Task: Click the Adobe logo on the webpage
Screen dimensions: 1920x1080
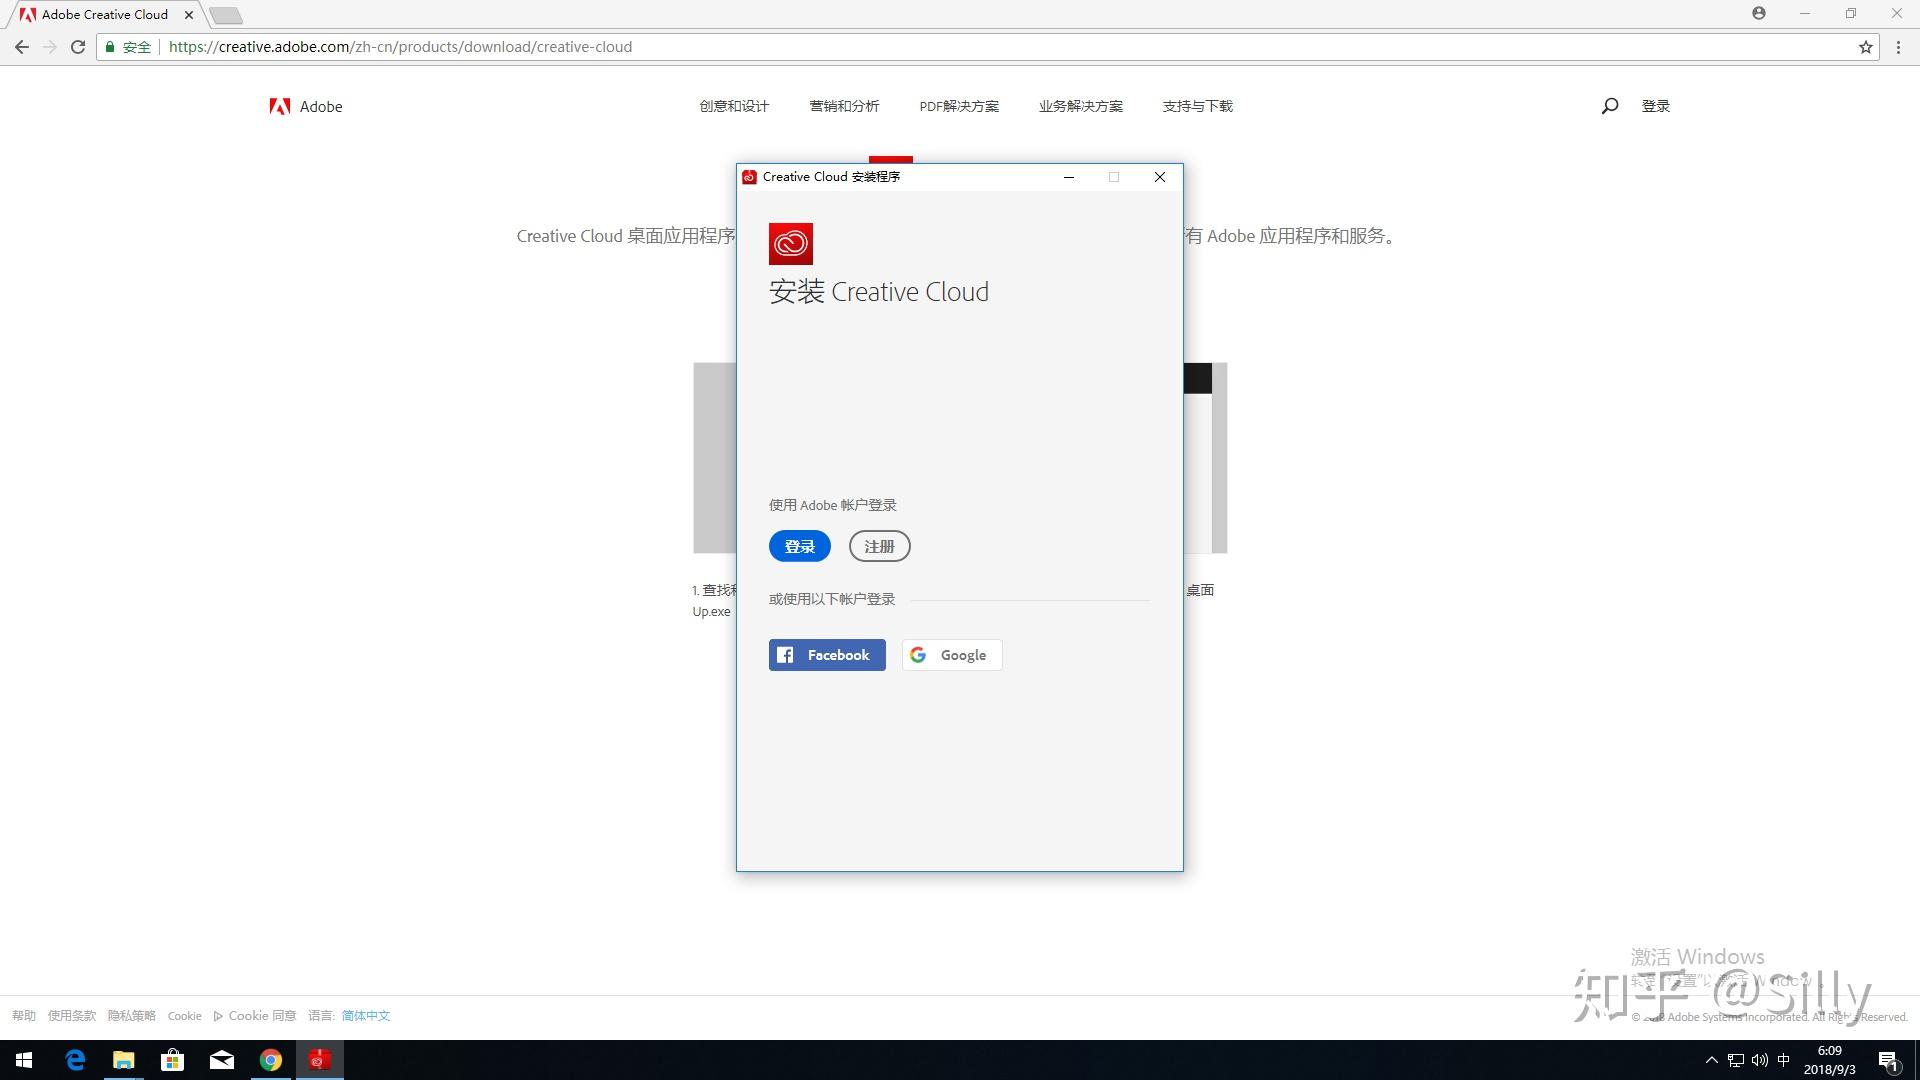Action: click(x=306, y=106)
